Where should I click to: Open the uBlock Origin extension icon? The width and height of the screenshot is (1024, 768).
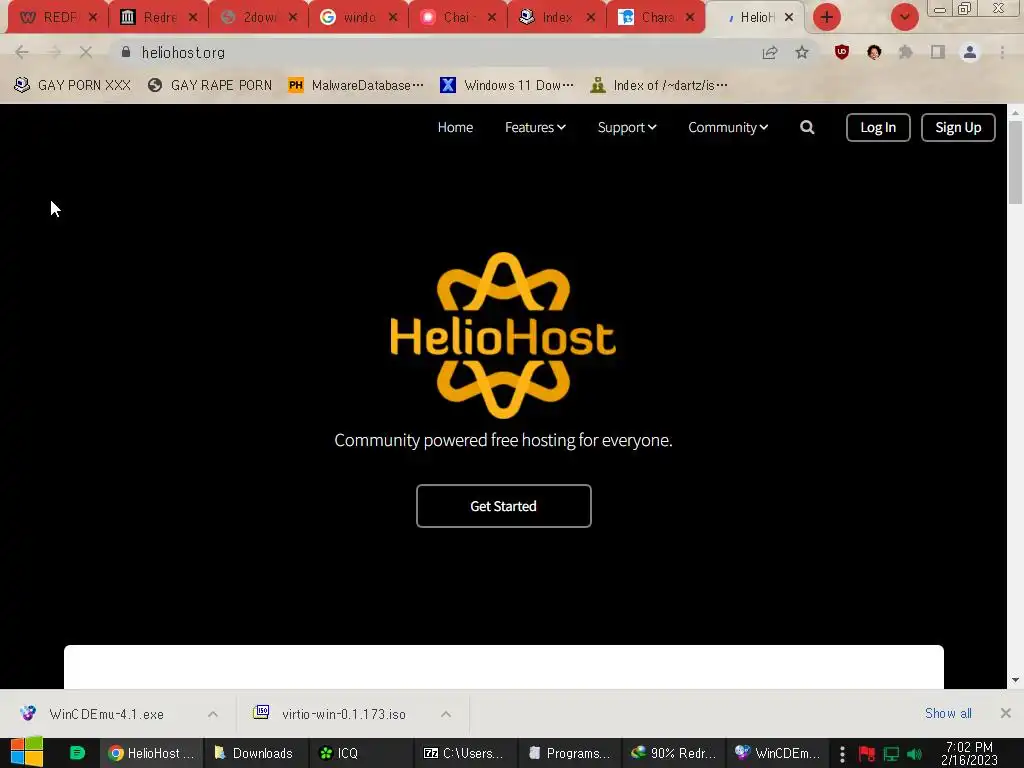tap(842, 52)
